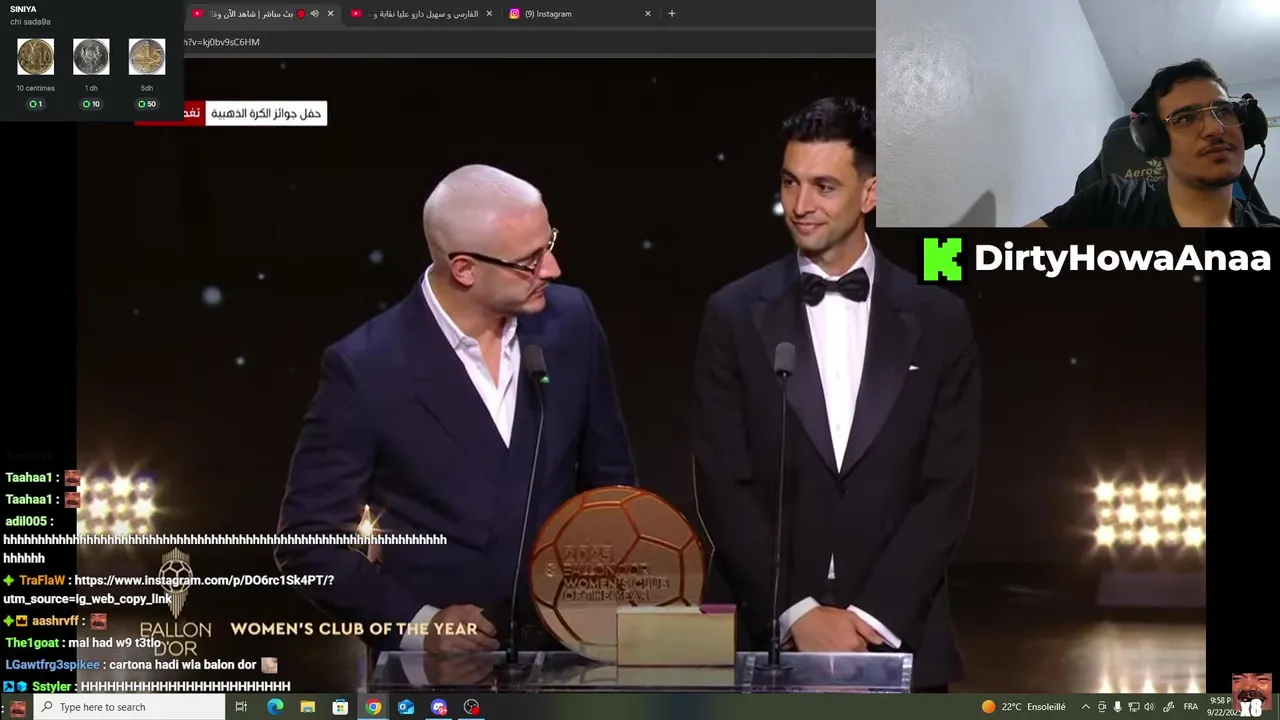Open the recording app taskbar icon
1280x720 pixels.
[471, 707]
